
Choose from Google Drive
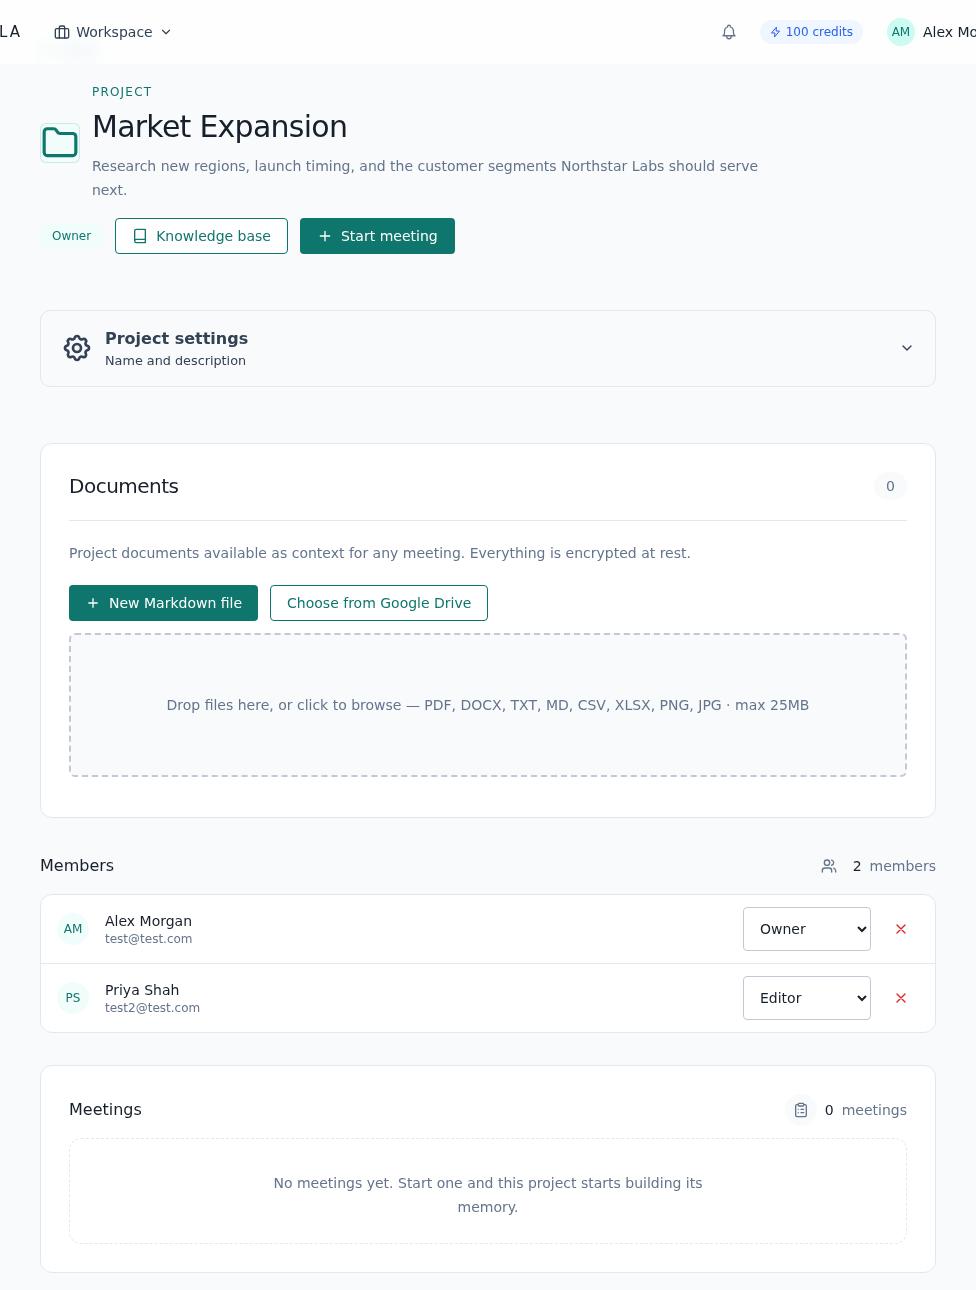(x=379, y=603)
